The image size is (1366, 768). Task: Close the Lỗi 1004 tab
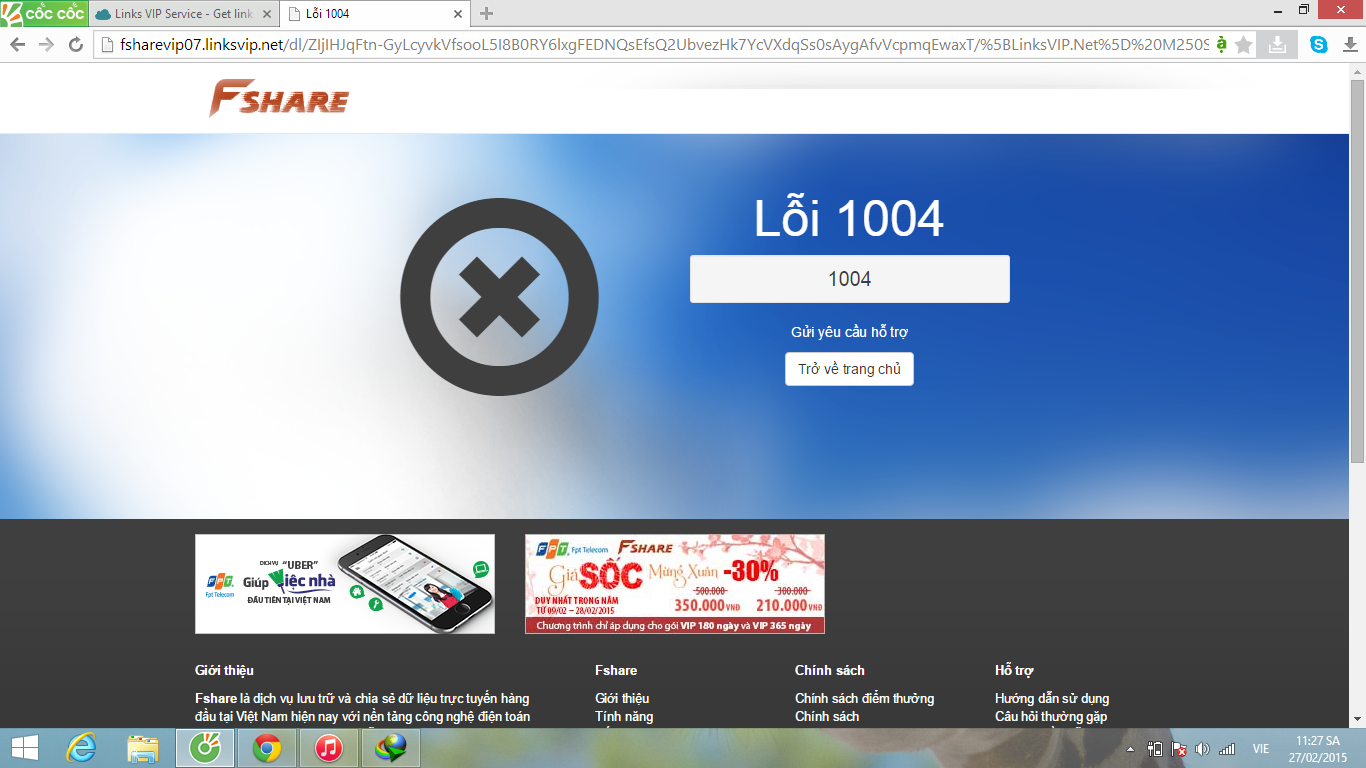[458, 14]
